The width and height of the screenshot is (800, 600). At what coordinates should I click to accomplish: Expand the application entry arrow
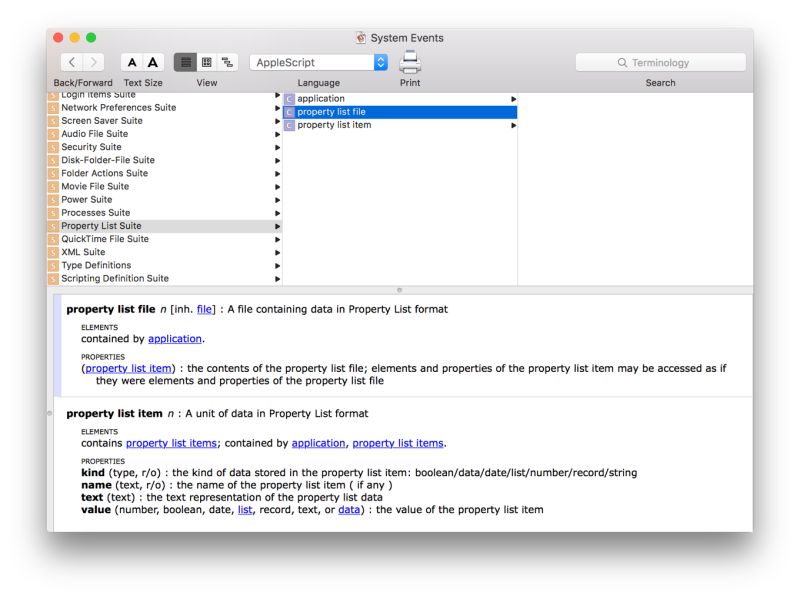coord(513,98)
